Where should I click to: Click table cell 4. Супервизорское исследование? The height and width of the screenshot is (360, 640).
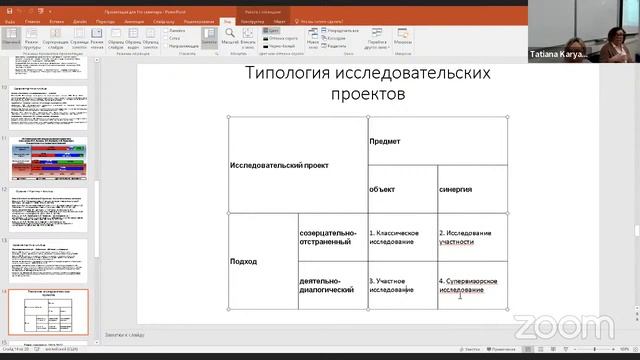coord(472,285)
